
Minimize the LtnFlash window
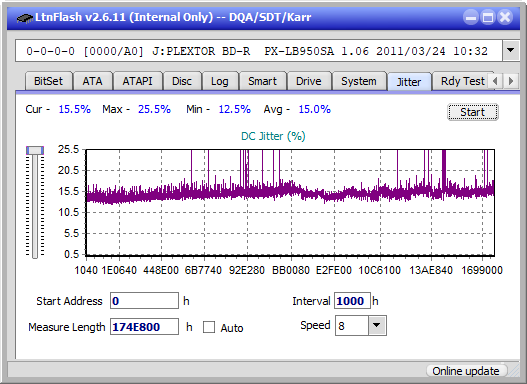471,17
